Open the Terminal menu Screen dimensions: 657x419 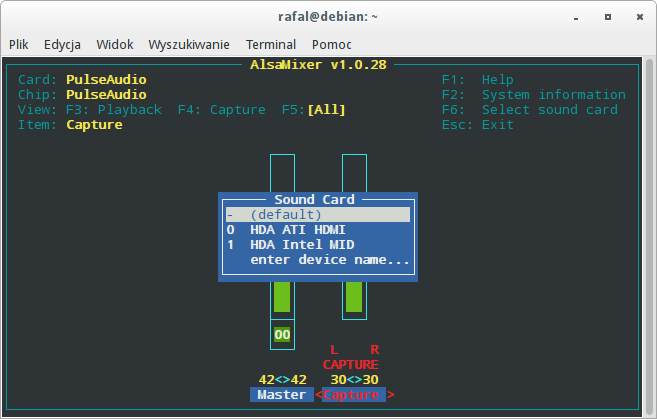click(x=271, y=44)
